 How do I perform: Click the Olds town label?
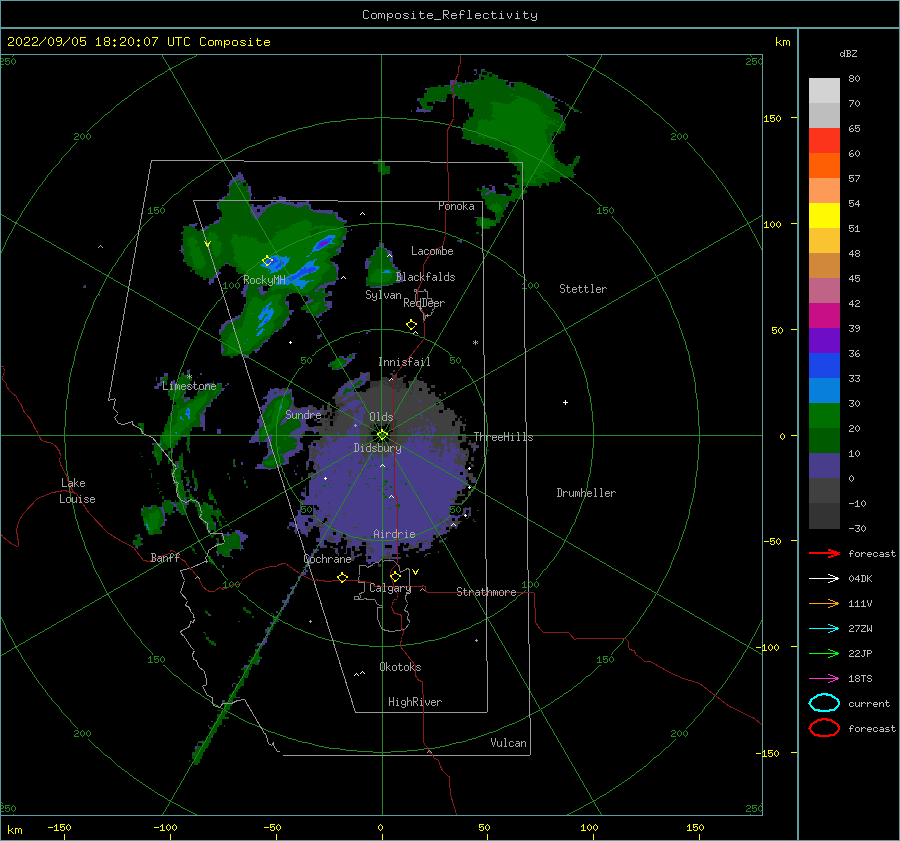click(x=381, y=417)
